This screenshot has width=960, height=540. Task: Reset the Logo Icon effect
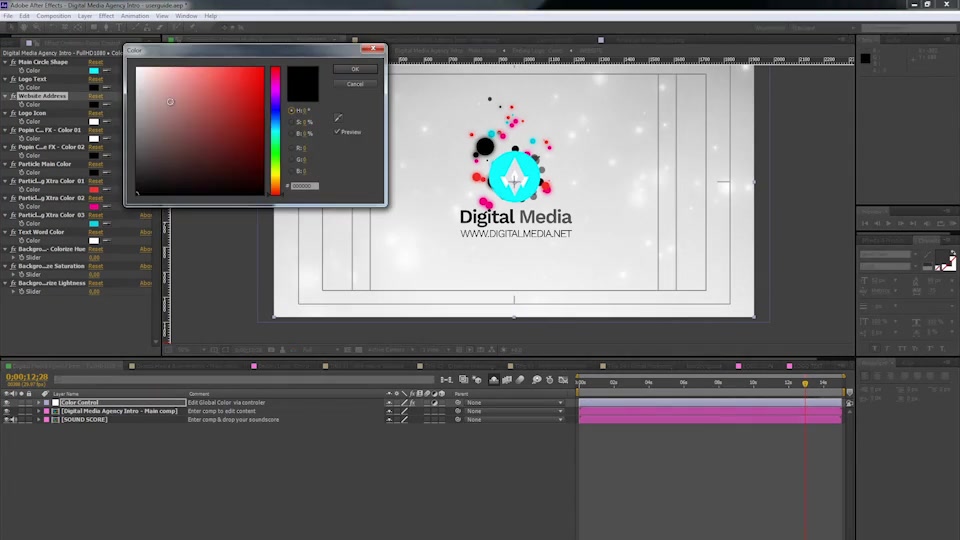(96, 113)
